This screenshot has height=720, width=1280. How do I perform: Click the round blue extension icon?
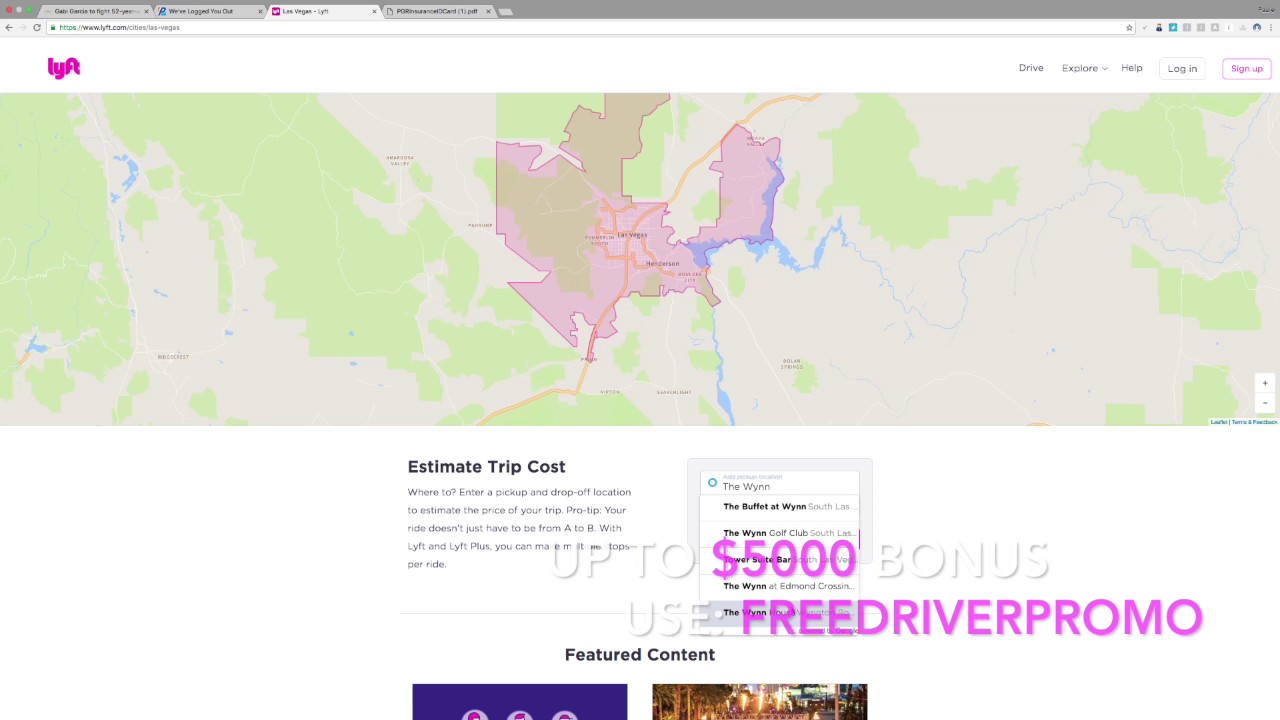tap(1257, 27)
